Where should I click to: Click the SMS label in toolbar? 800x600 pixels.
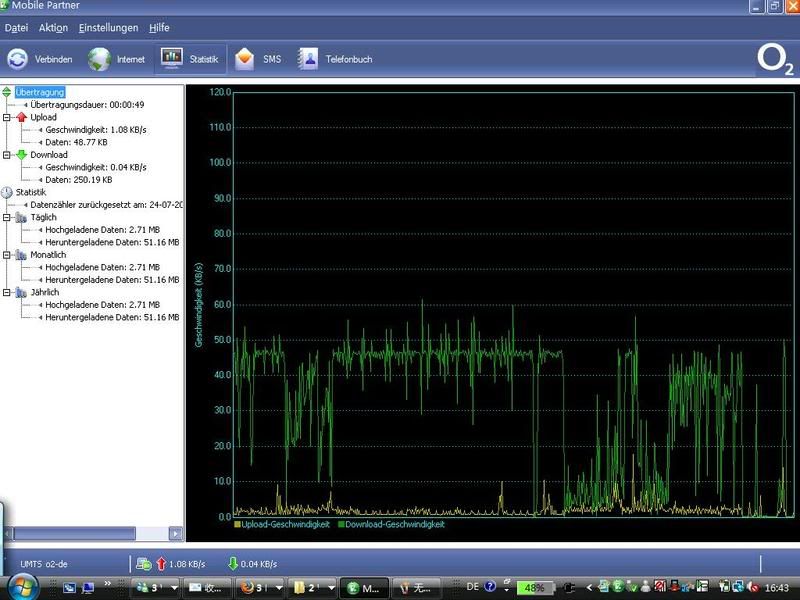pyautogui.click(x=272, y=59)
